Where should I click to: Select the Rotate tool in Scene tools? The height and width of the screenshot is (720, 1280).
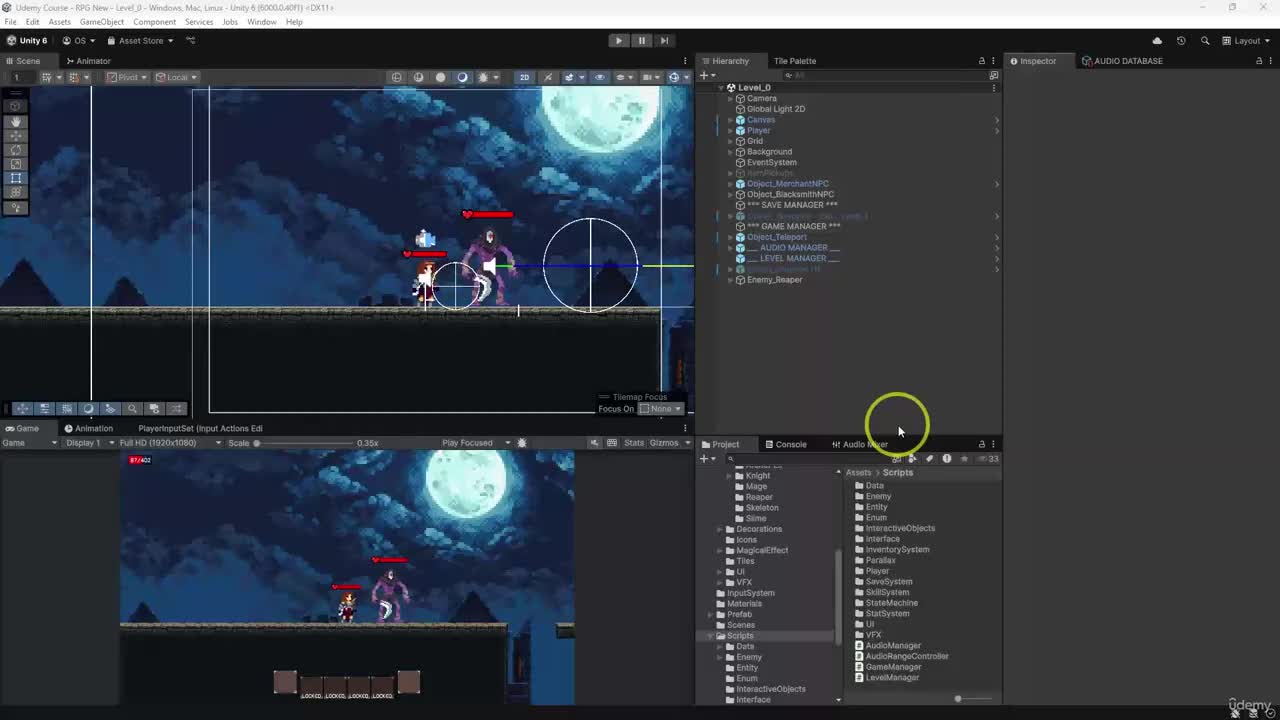(x=15, y=149)
